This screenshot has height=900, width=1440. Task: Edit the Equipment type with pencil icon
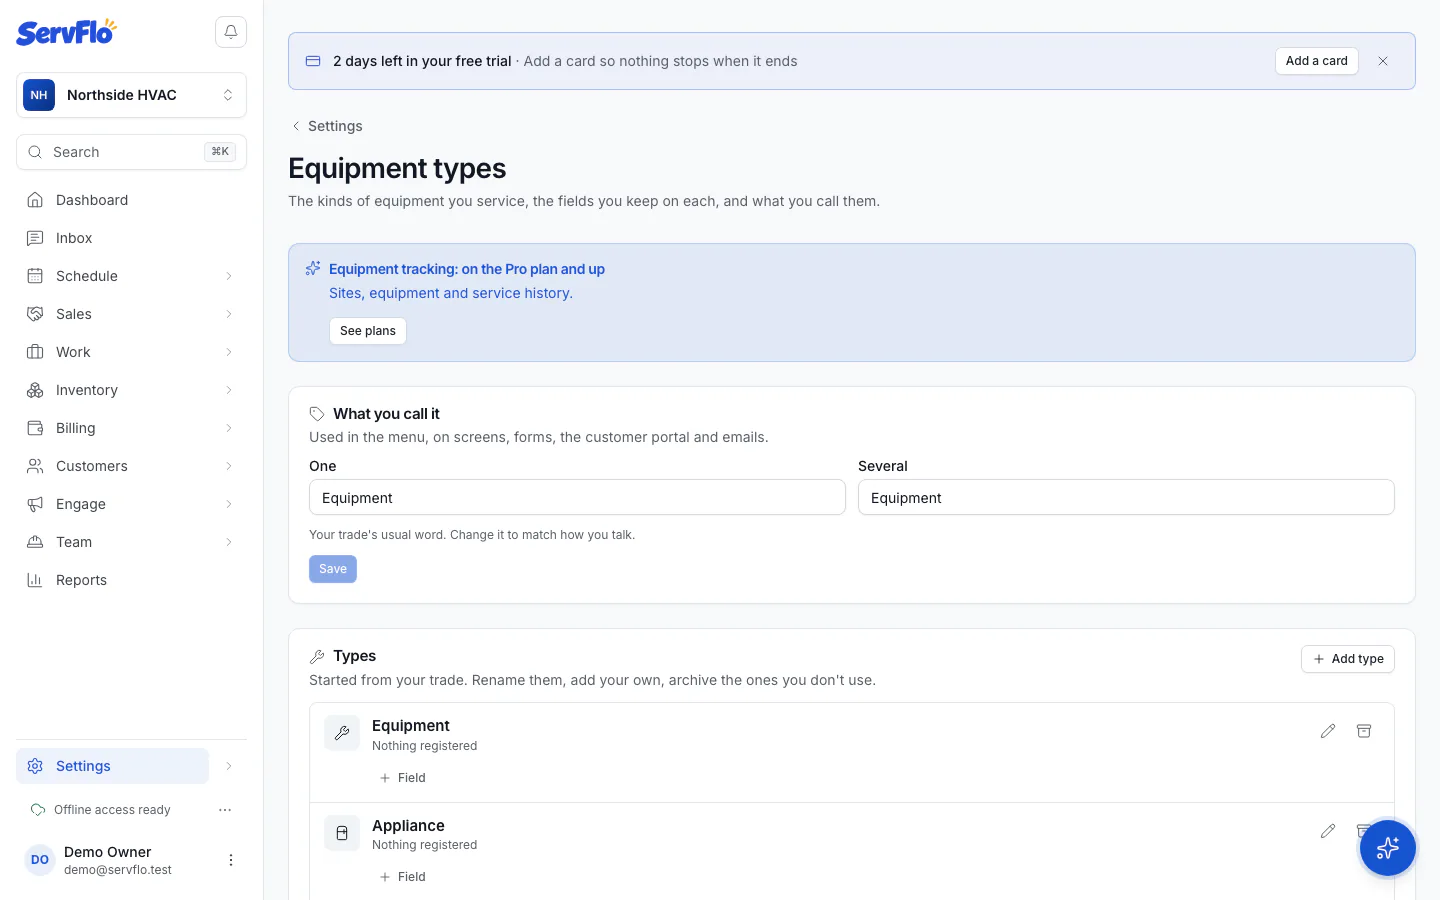click(1328, 731)
